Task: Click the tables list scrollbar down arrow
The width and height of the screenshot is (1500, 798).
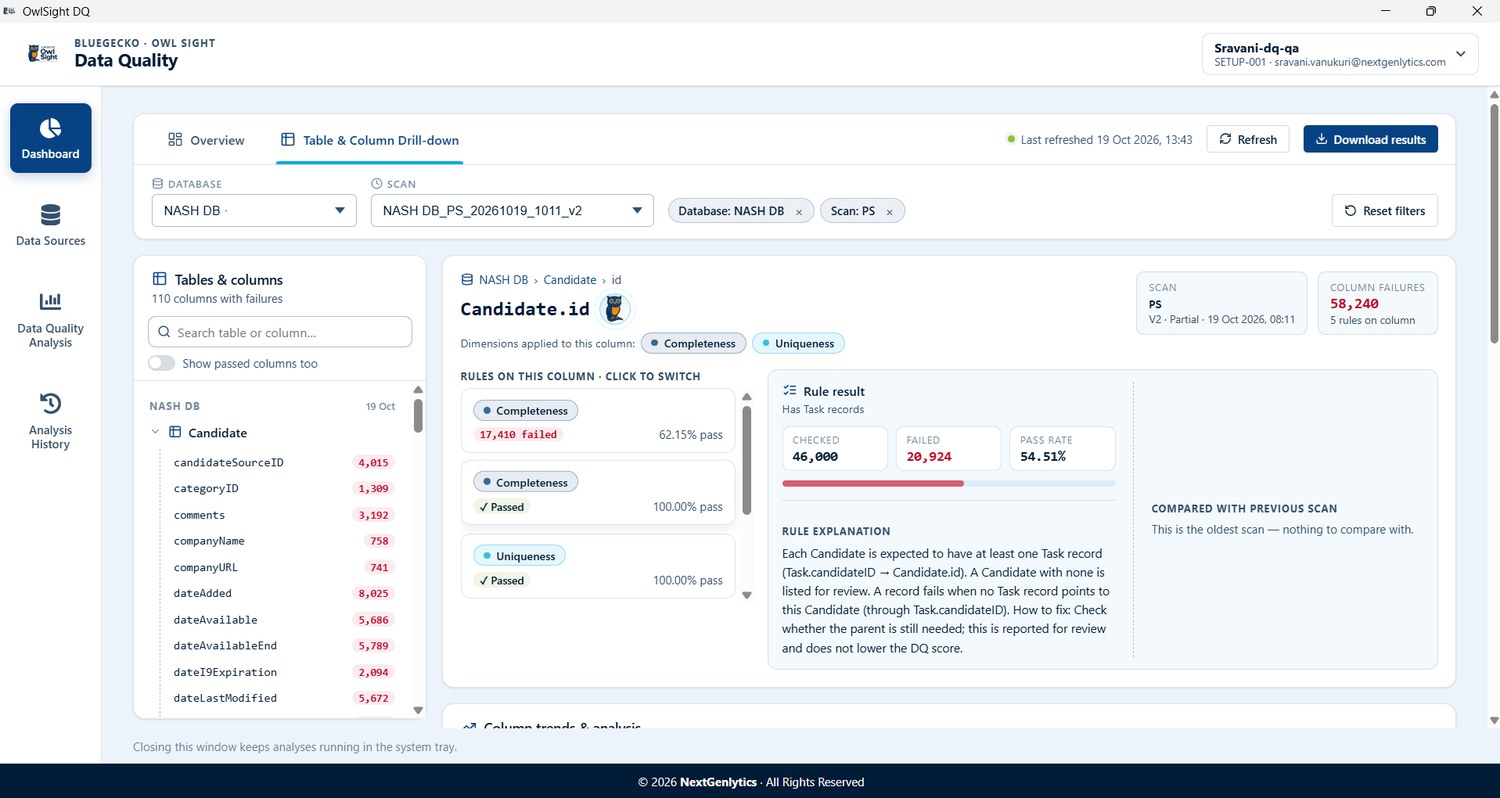Action: [418, 710]
